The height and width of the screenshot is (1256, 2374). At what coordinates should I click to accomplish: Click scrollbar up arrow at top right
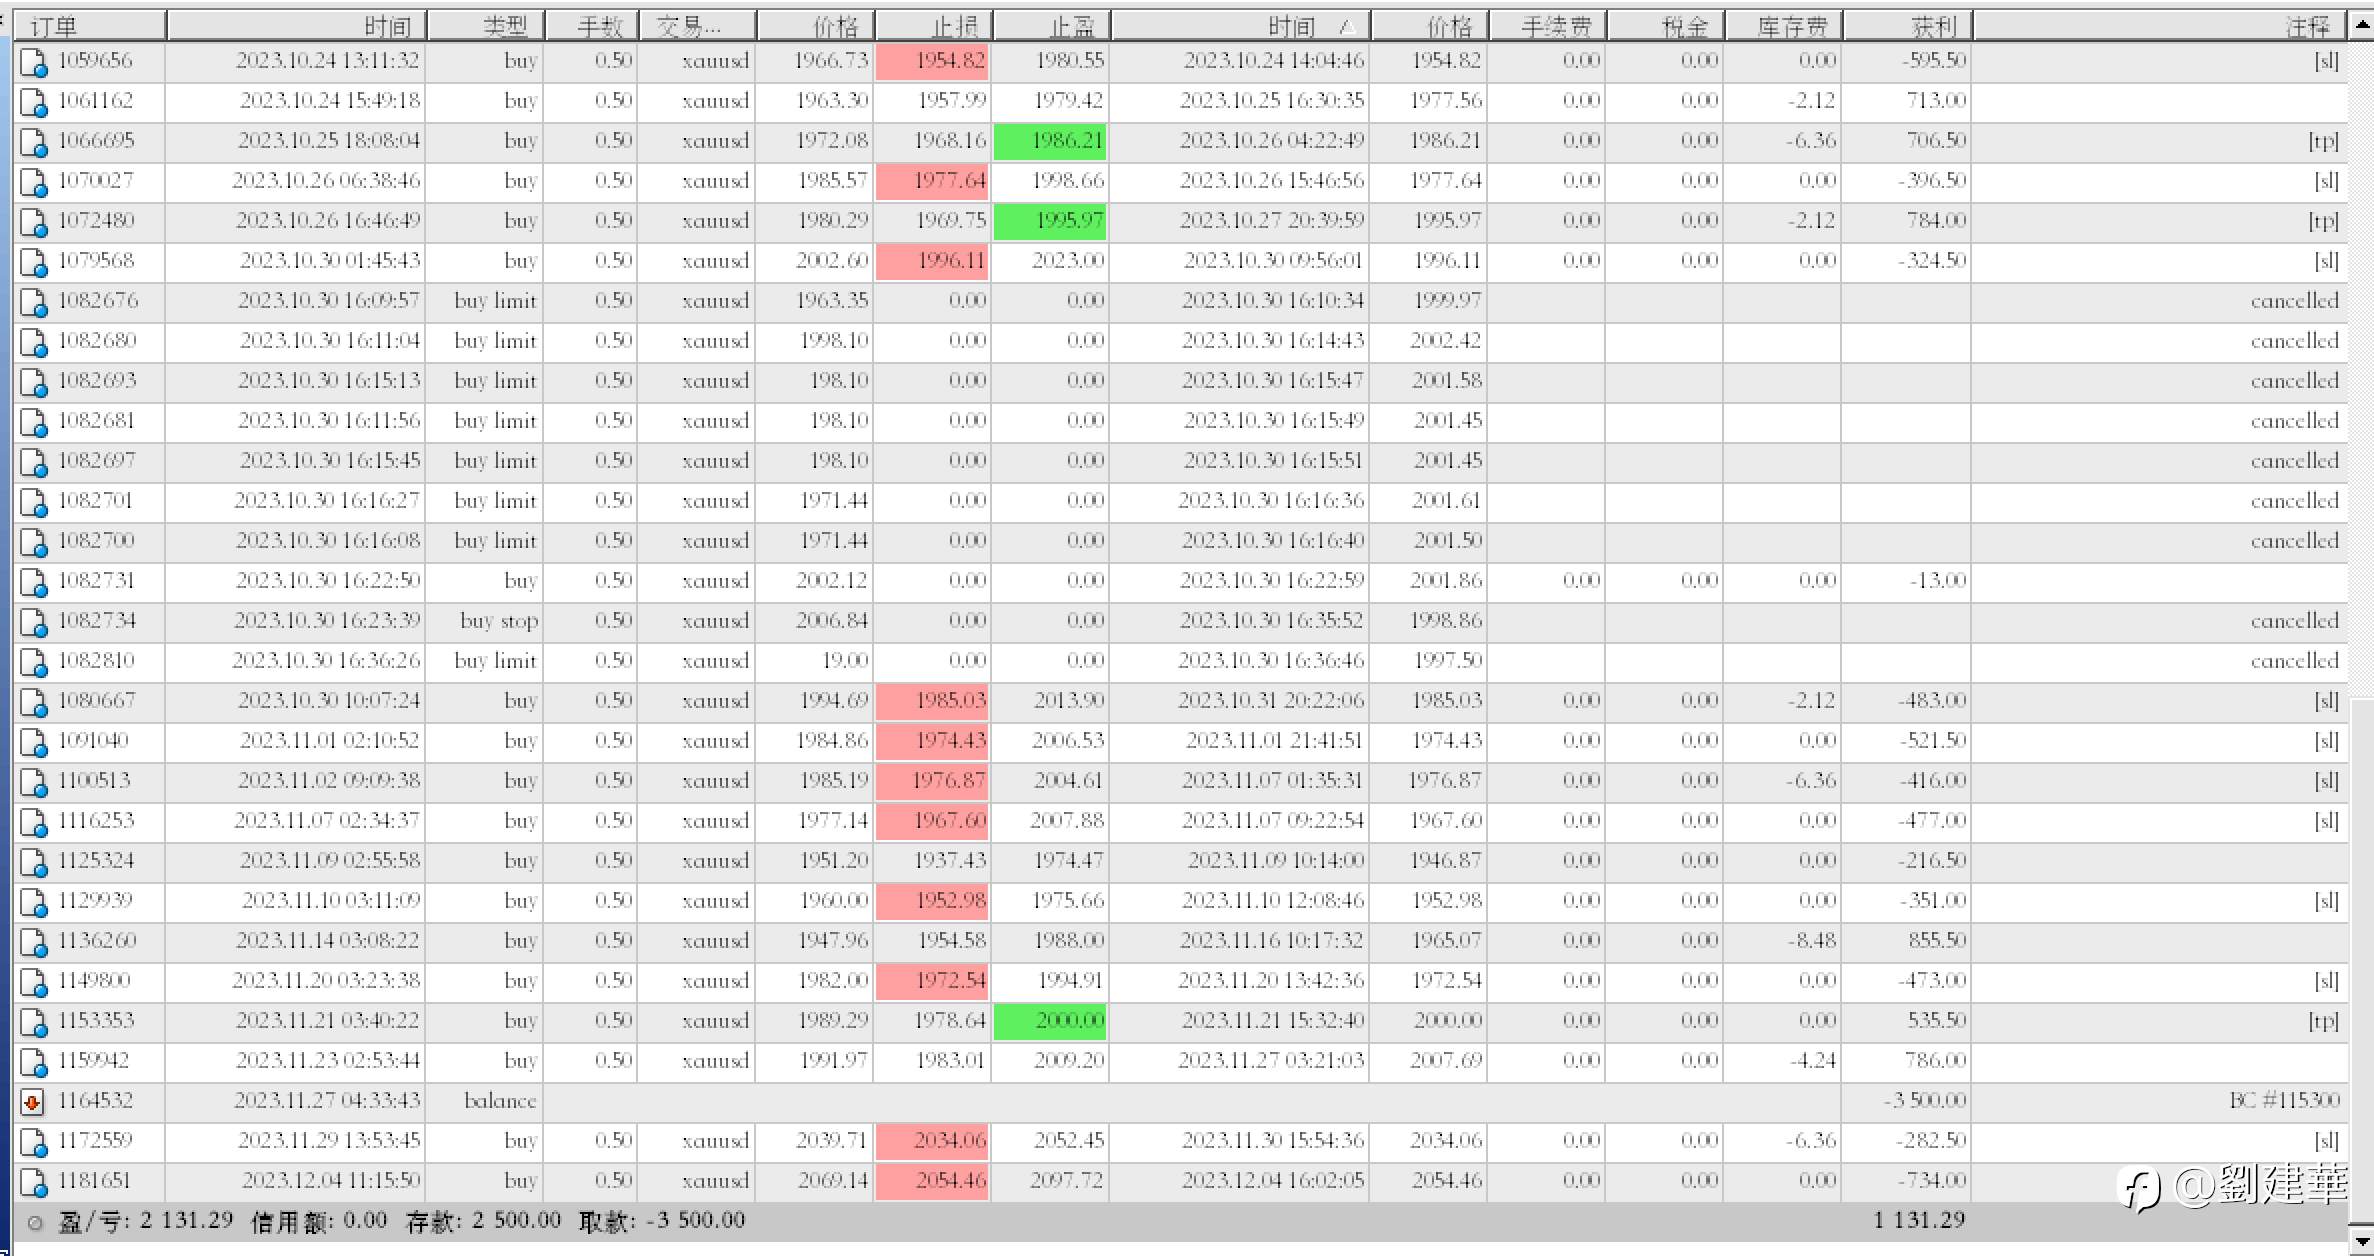coord(2362,24)
